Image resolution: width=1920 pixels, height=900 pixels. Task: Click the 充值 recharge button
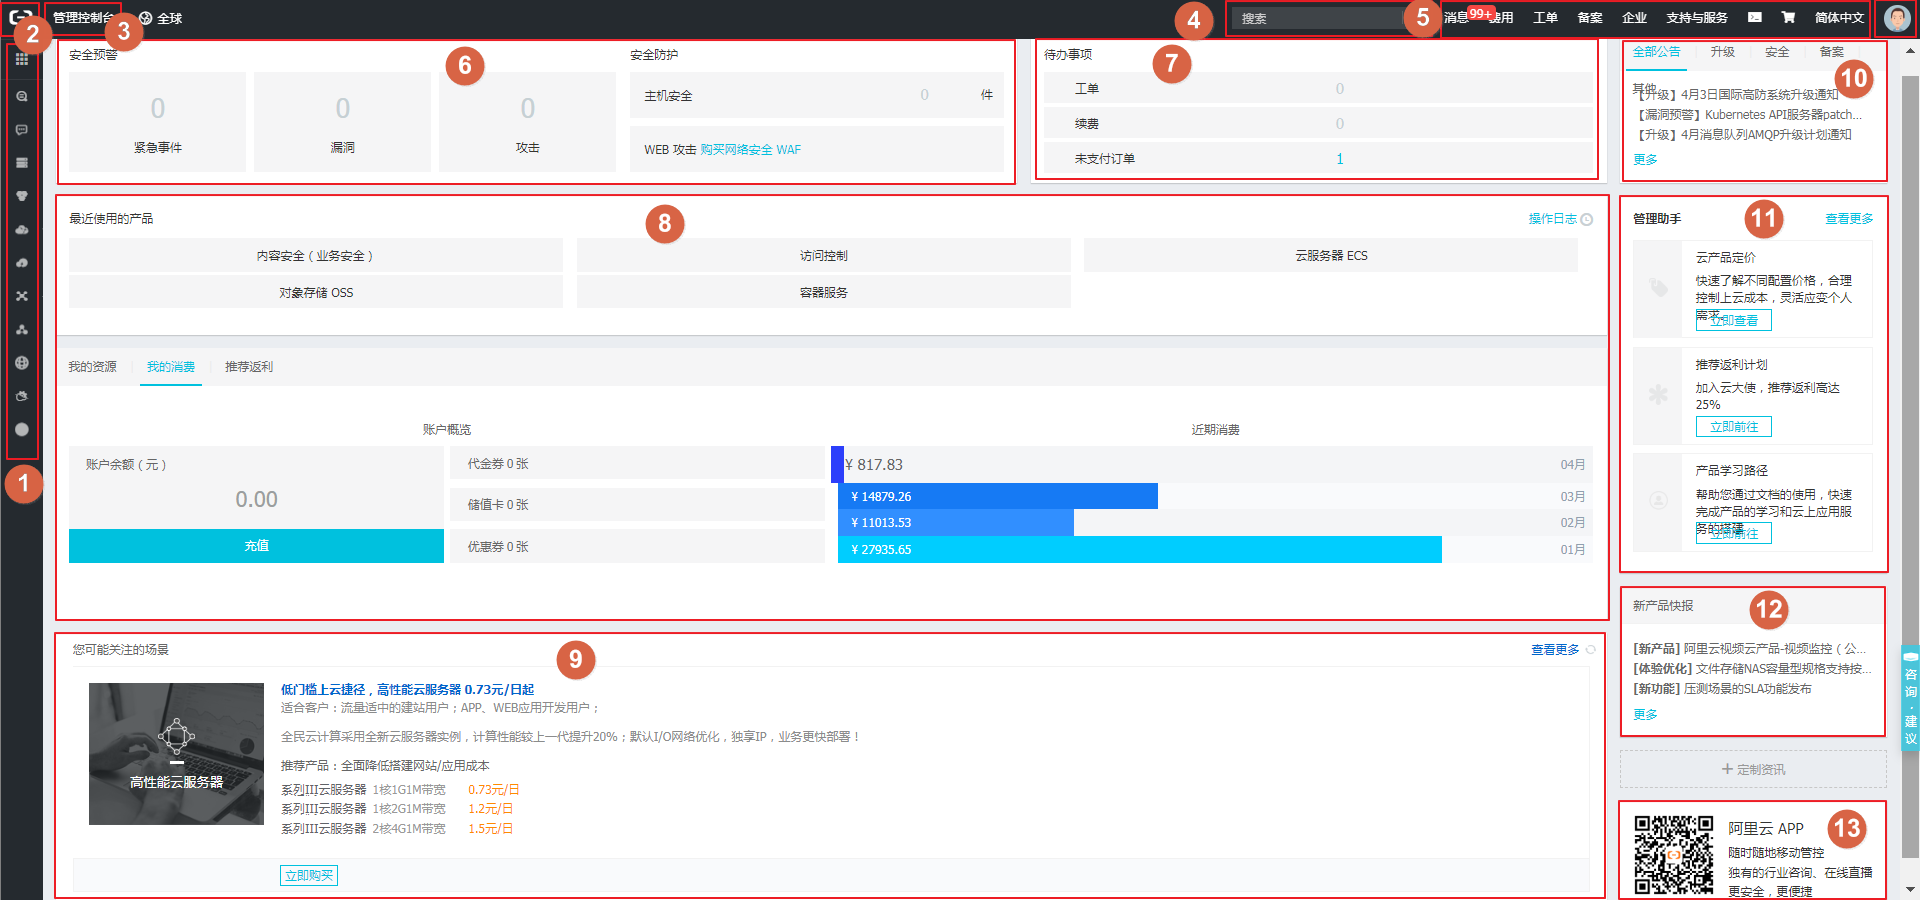point(256,546)
